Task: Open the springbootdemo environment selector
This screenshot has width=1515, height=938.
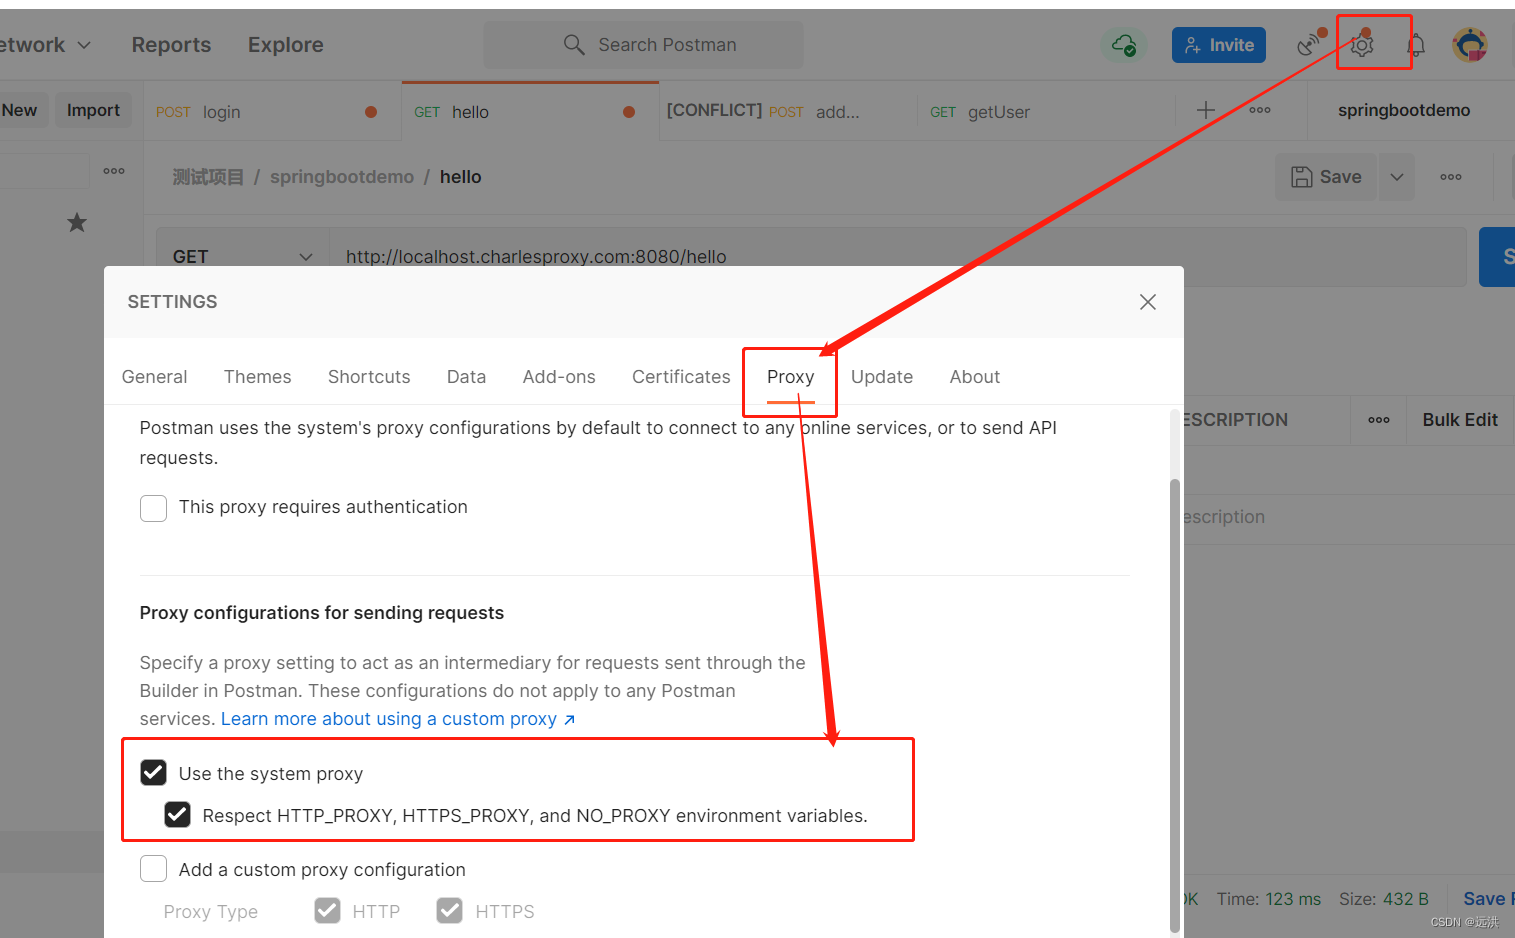Action: point(1404,110)
